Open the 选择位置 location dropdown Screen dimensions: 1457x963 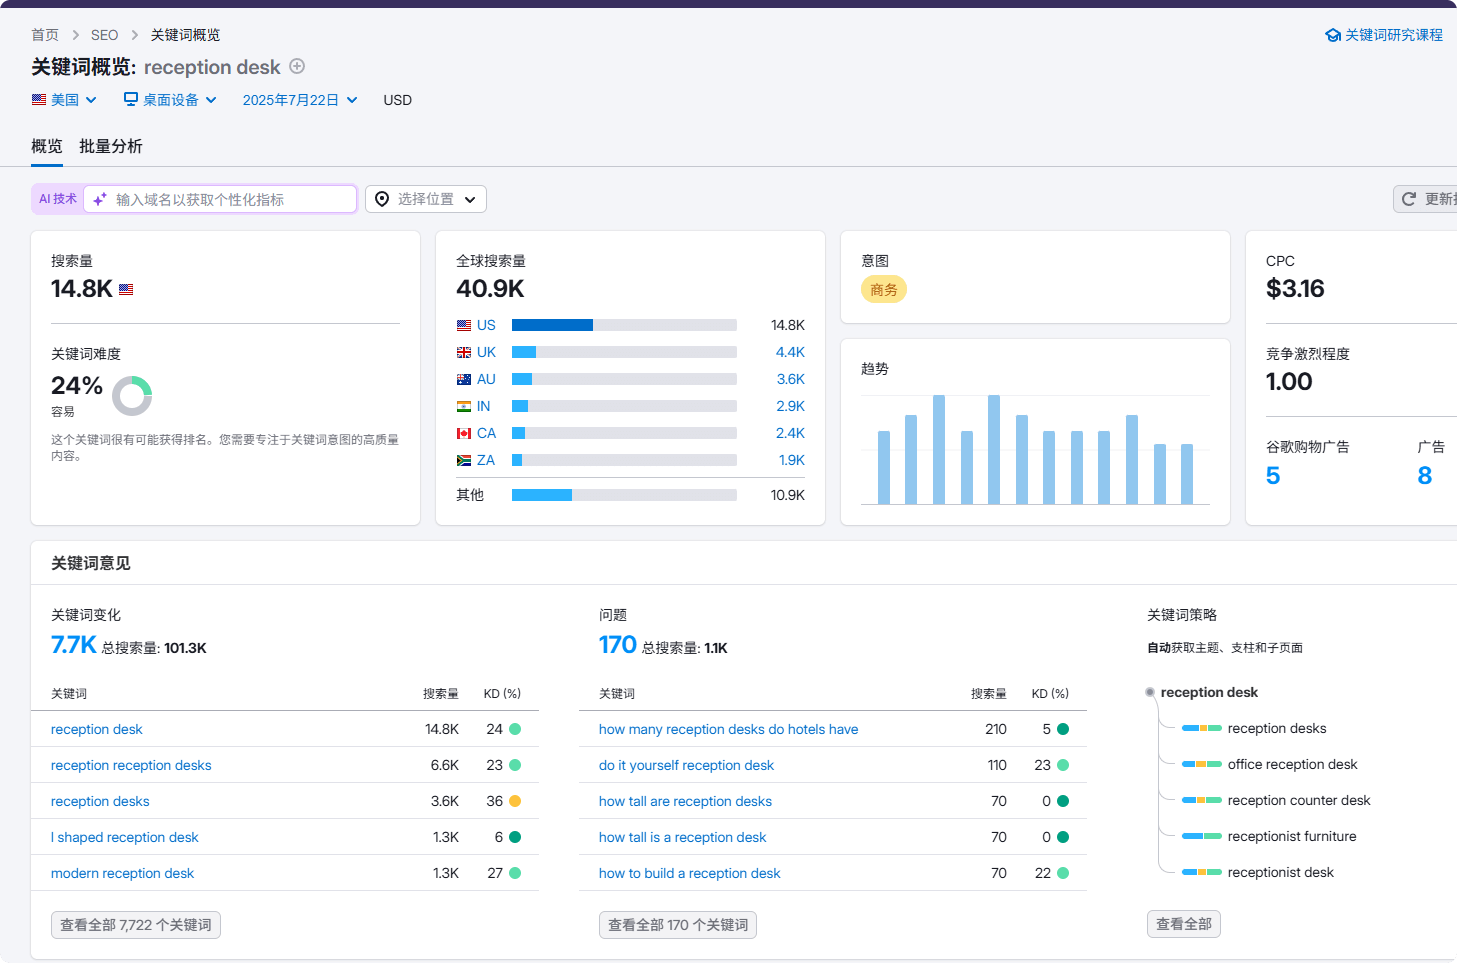[426, 199]
